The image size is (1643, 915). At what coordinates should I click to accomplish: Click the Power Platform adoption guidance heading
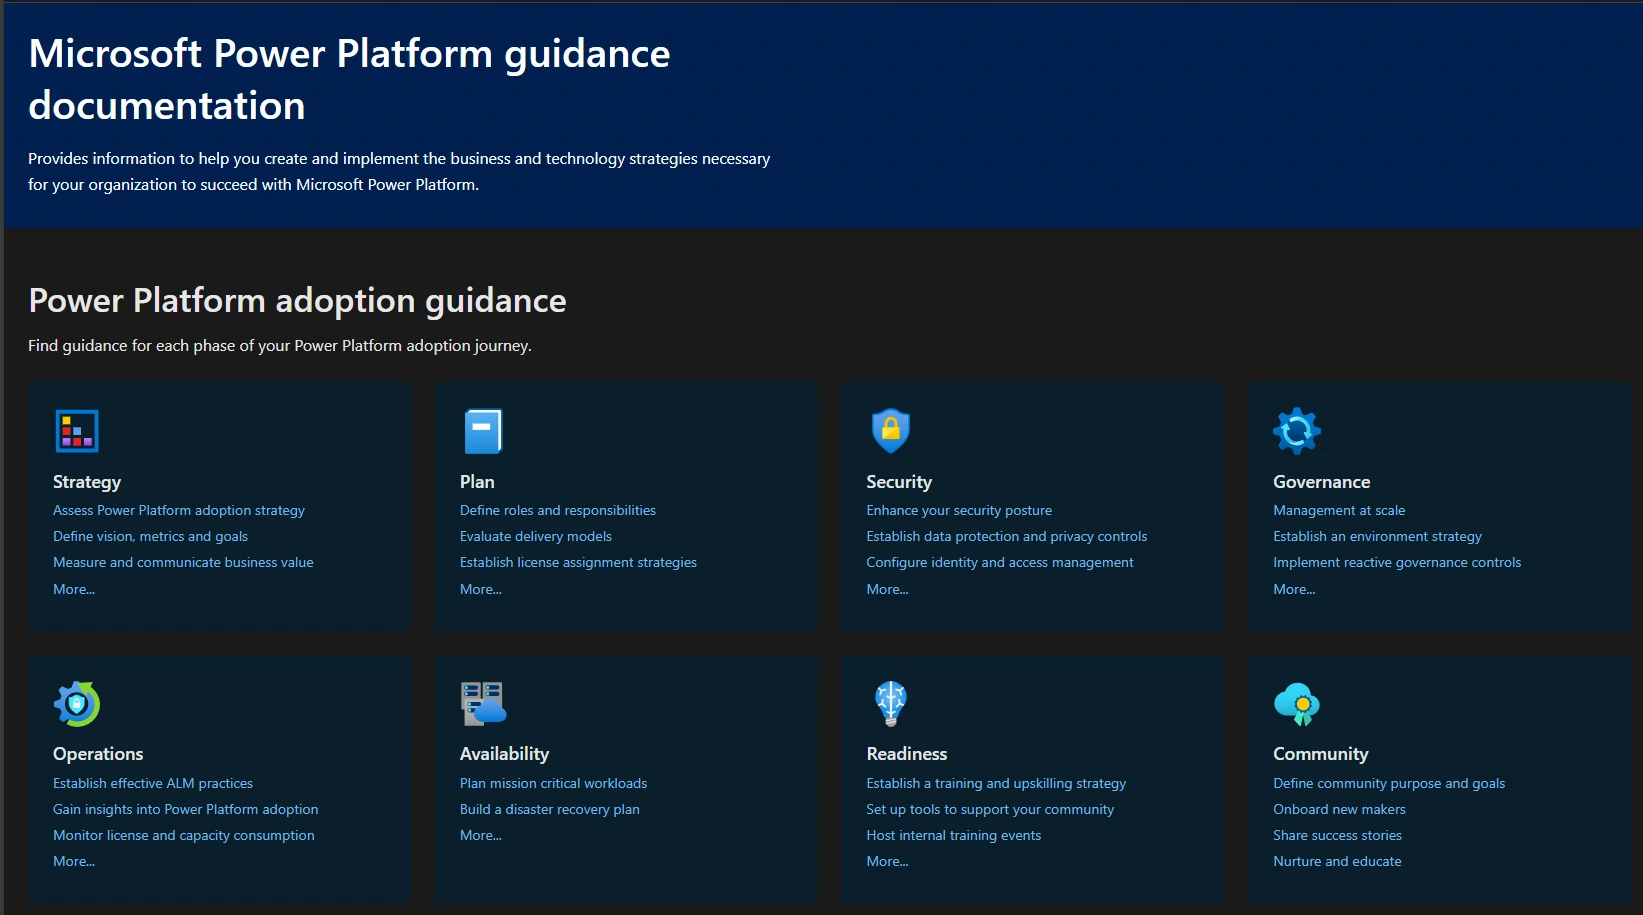(x=297, y=300)
